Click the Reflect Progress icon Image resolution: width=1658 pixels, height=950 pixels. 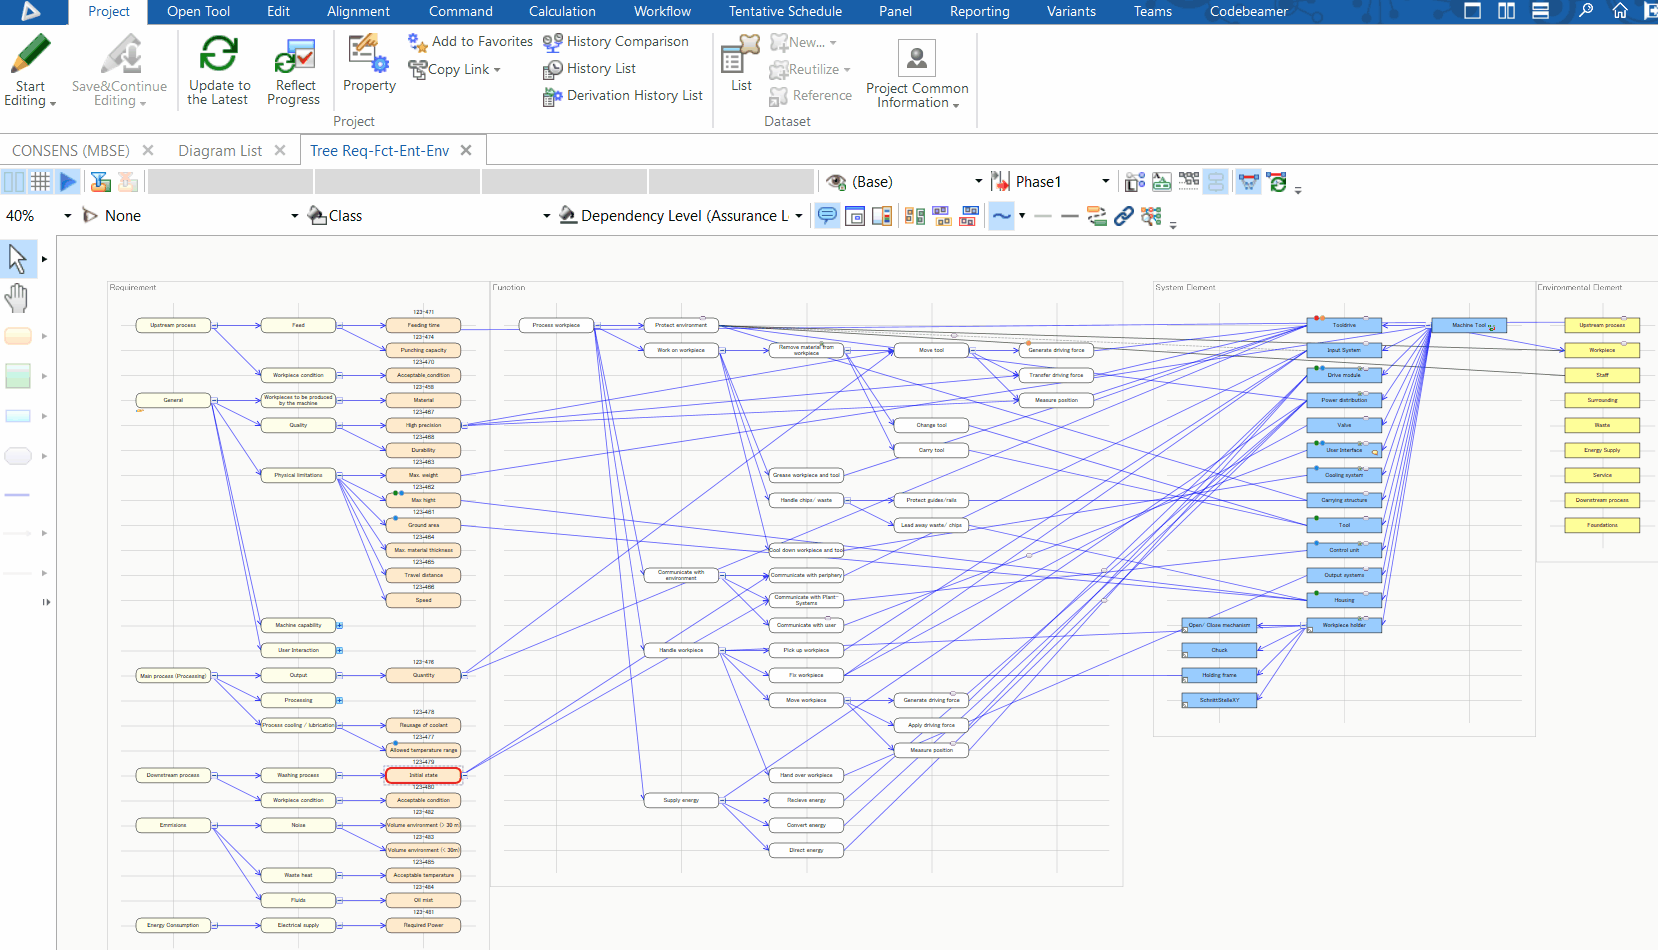pyautogui.click(x=294, y=68)
